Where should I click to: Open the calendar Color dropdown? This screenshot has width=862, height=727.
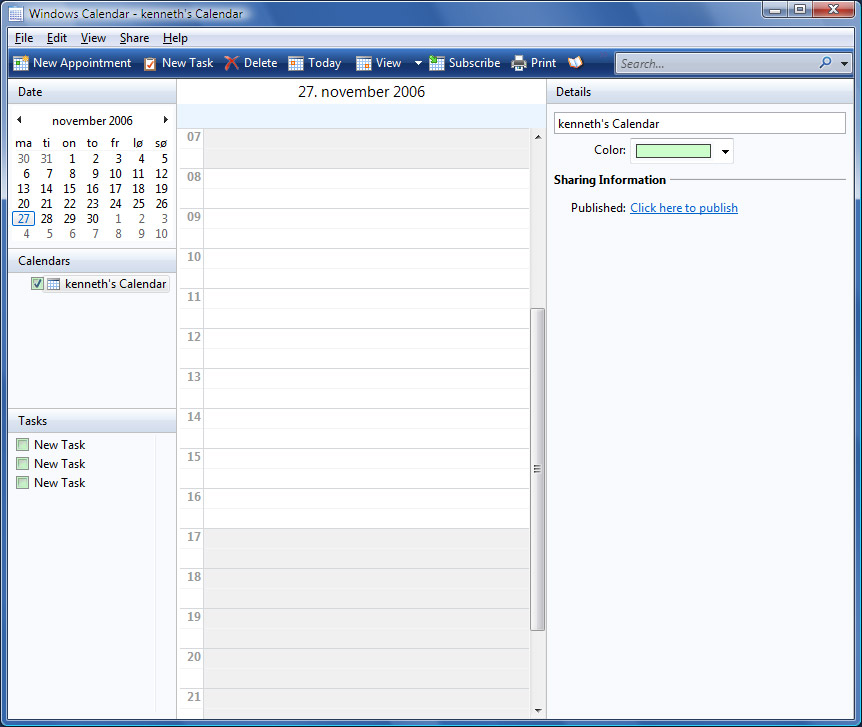725,151
